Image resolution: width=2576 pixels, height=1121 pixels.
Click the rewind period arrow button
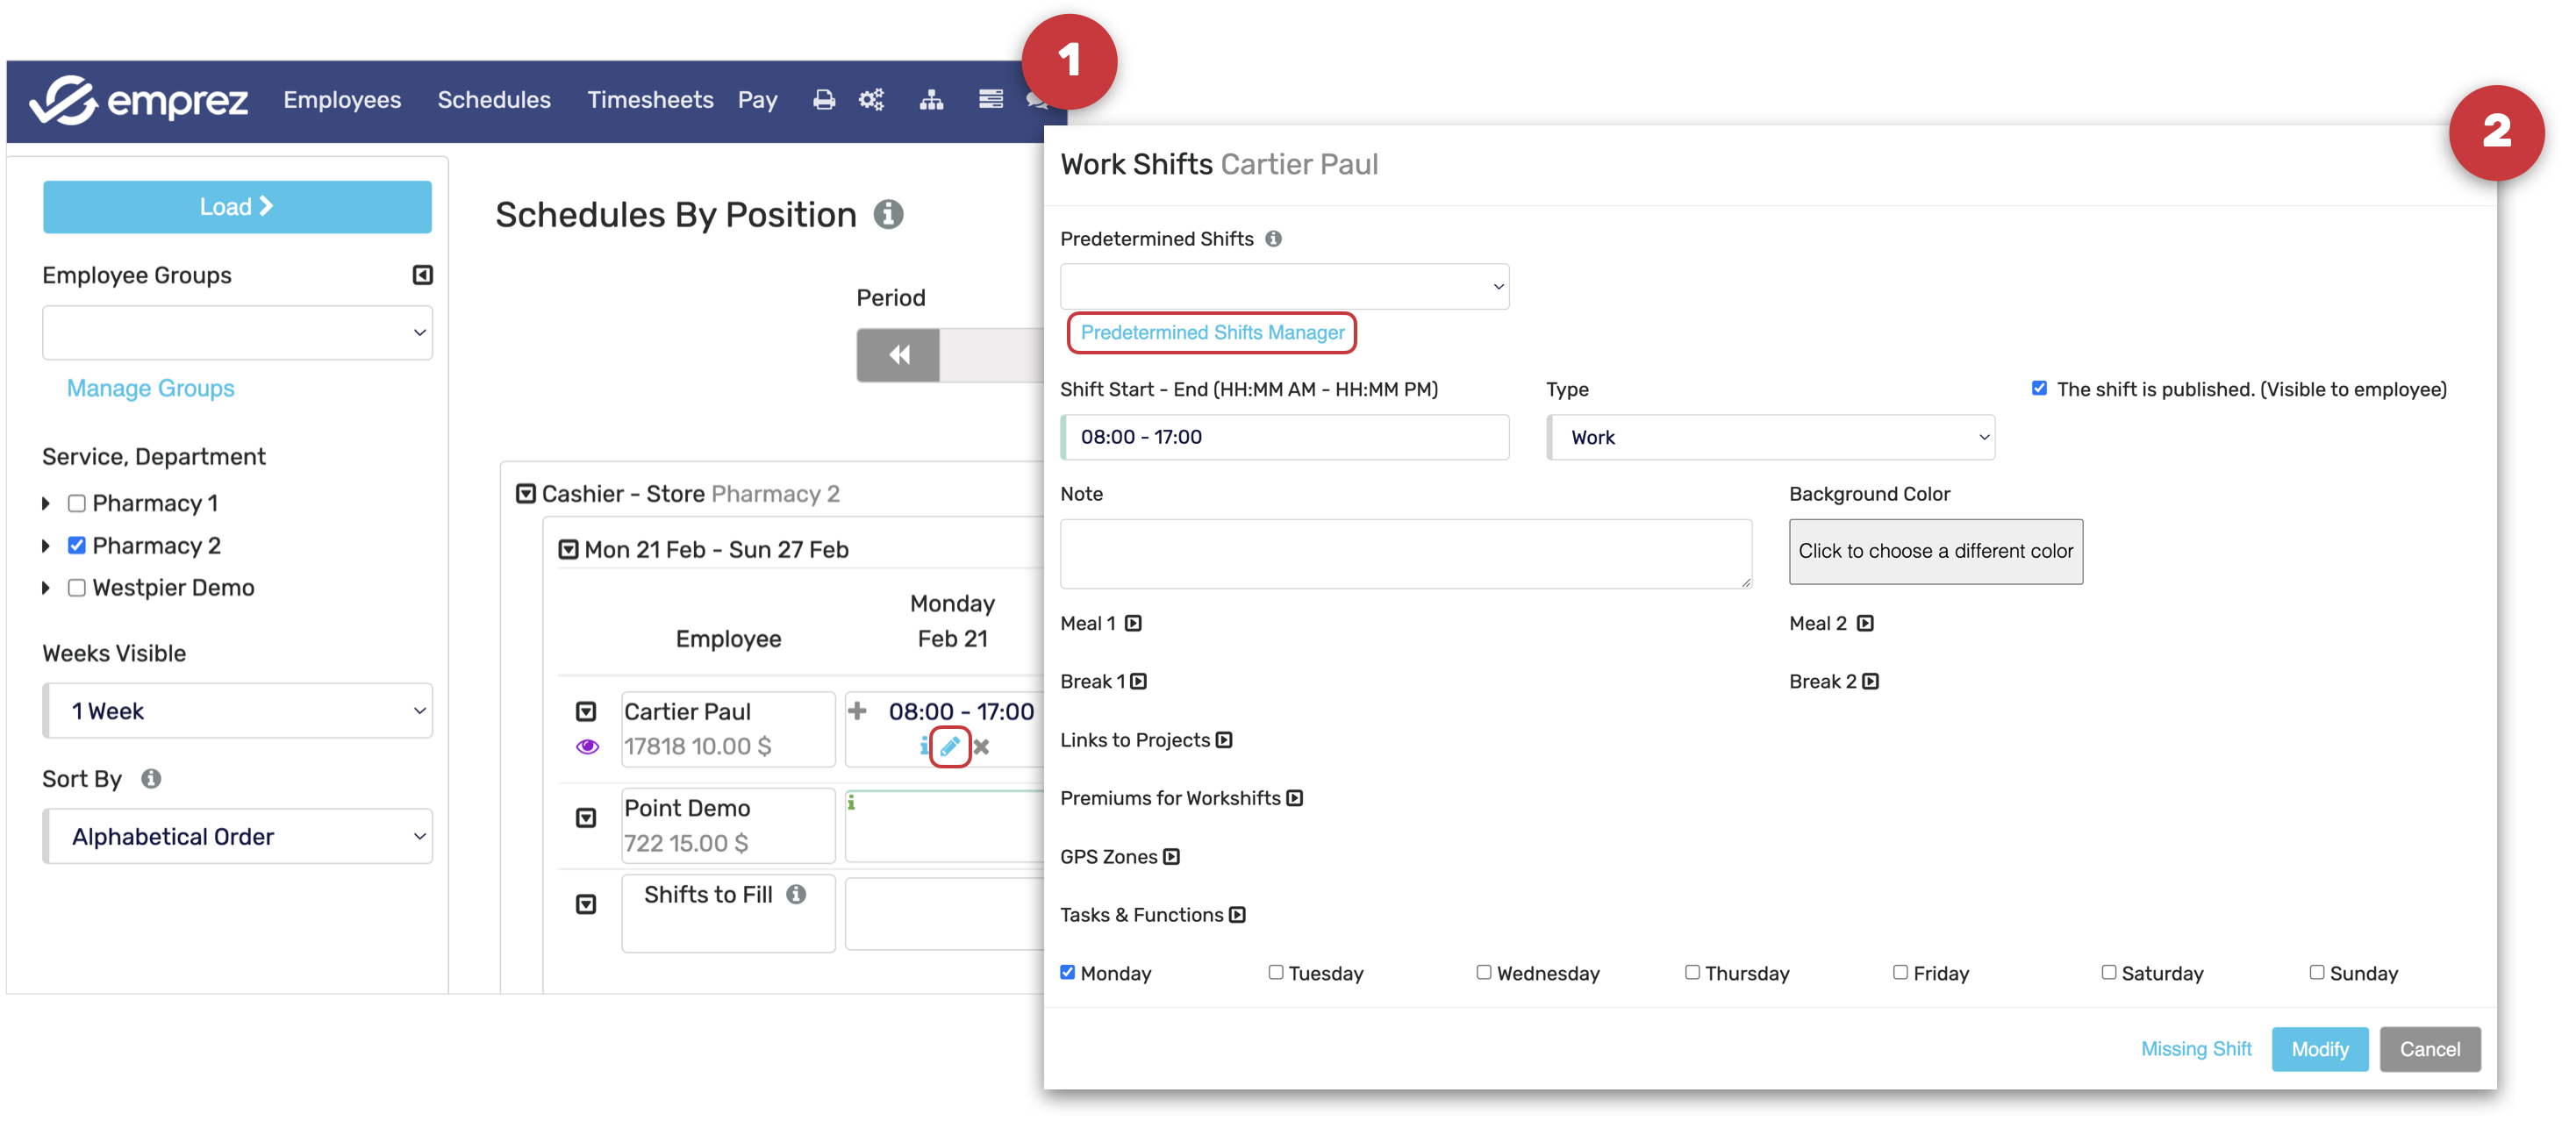pyautogui.click(x=898, y=355)
